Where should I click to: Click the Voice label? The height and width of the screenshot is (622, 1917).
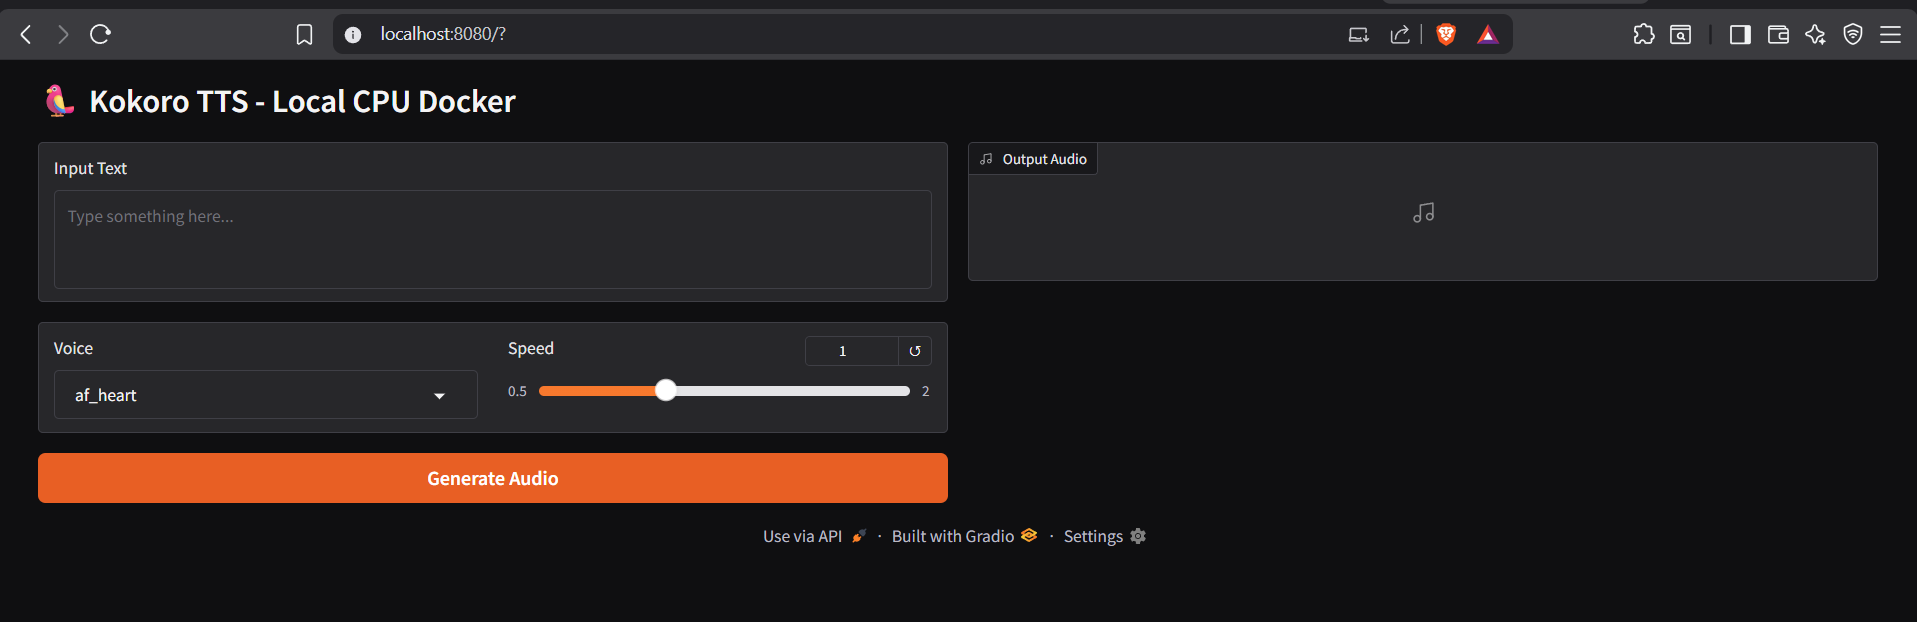[x=73, y=348]
